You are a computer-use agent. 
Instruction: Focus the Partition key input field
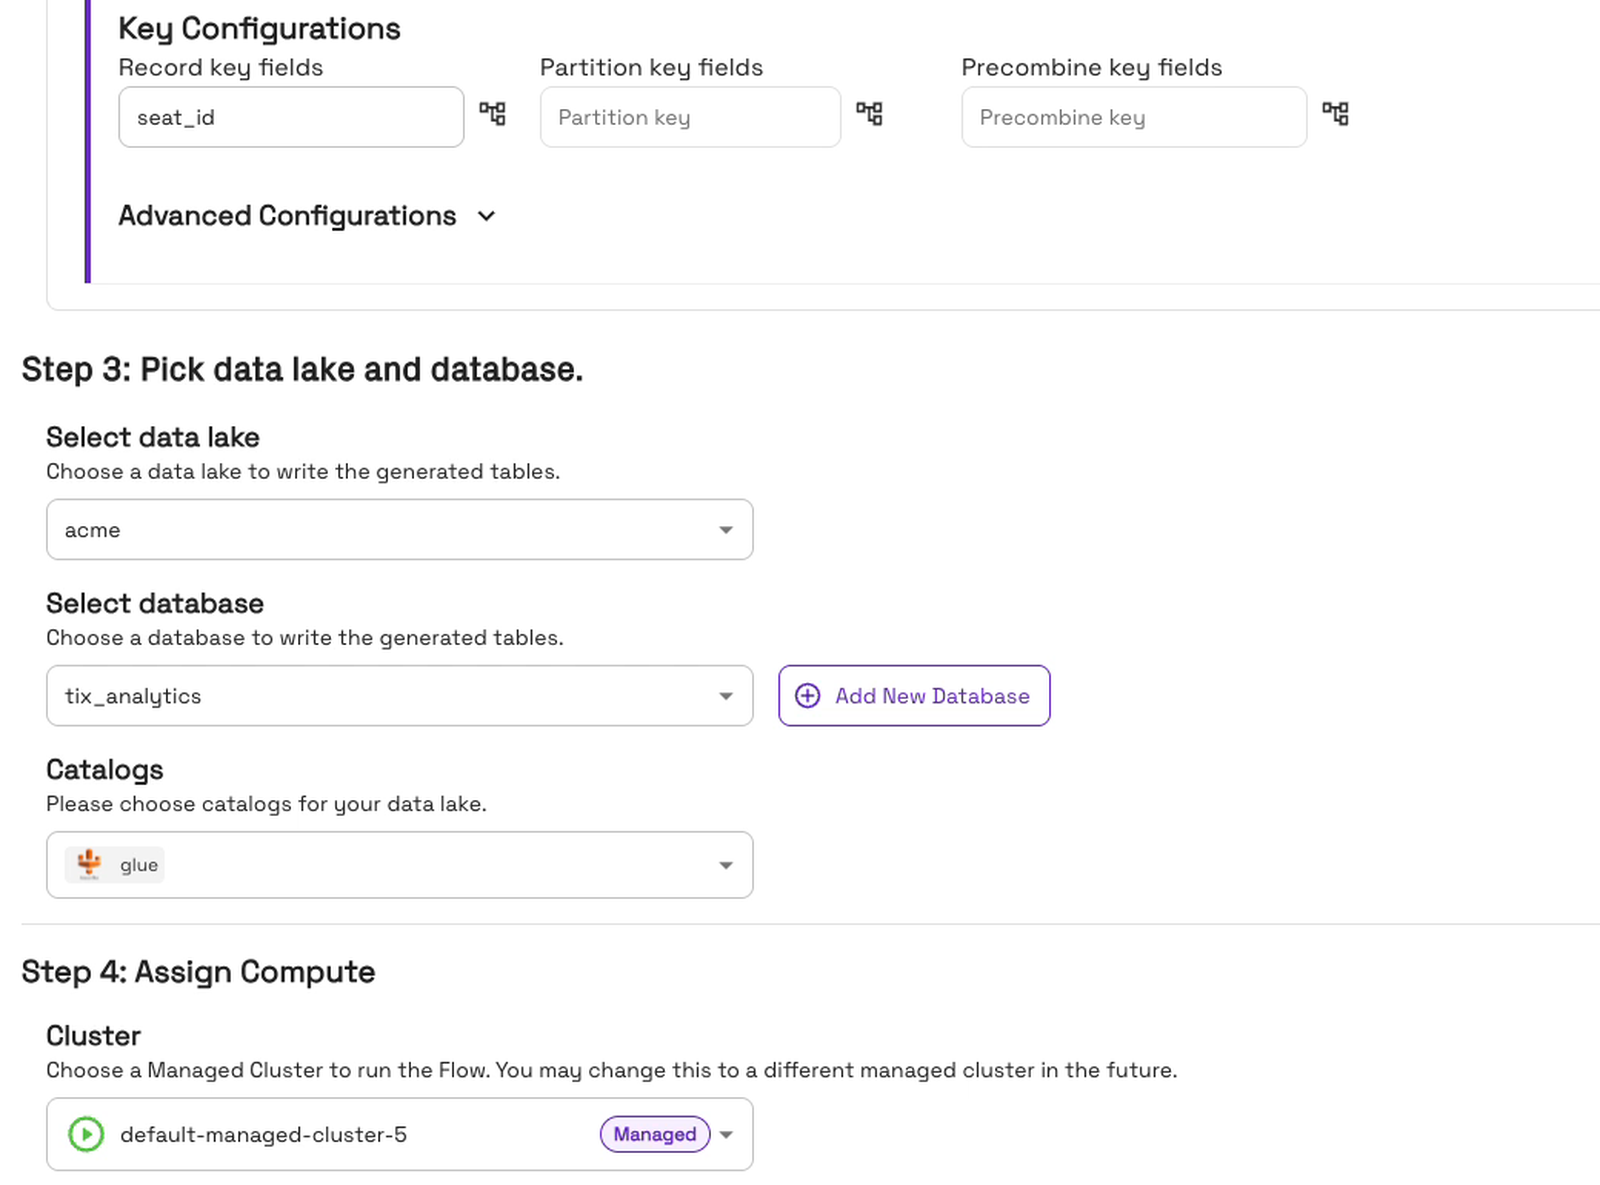point(690,117)
